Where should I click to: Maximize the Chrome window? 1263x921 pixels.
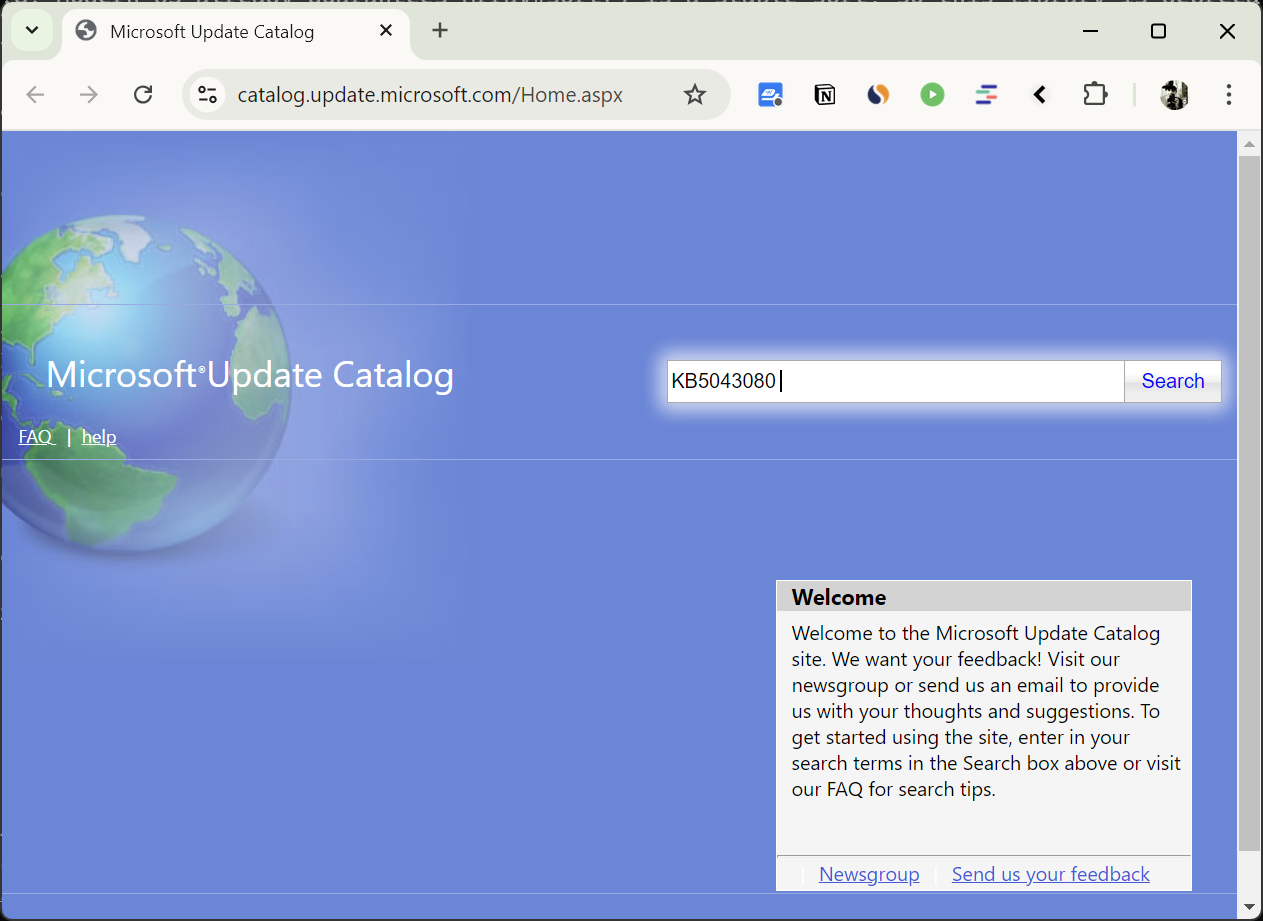(1158, 31)
